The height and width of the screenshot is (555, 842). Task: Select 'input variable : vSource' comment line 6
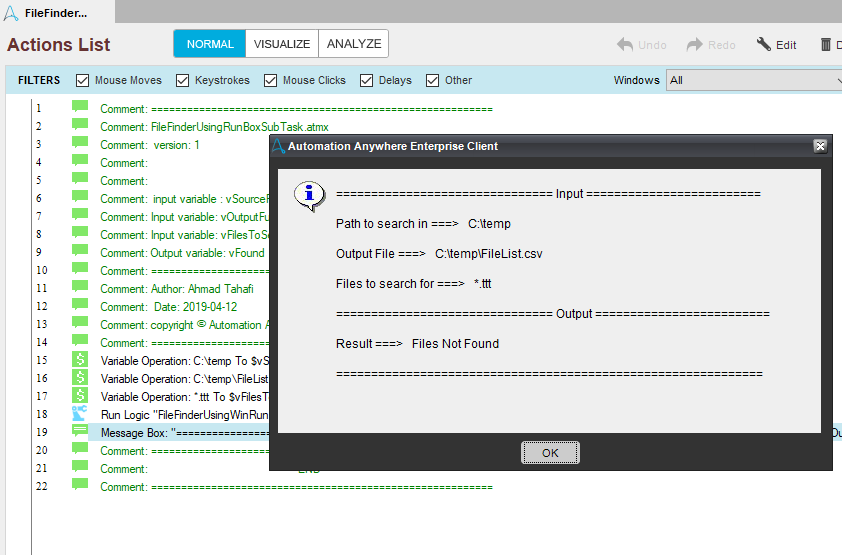click(x=183, y=199)
